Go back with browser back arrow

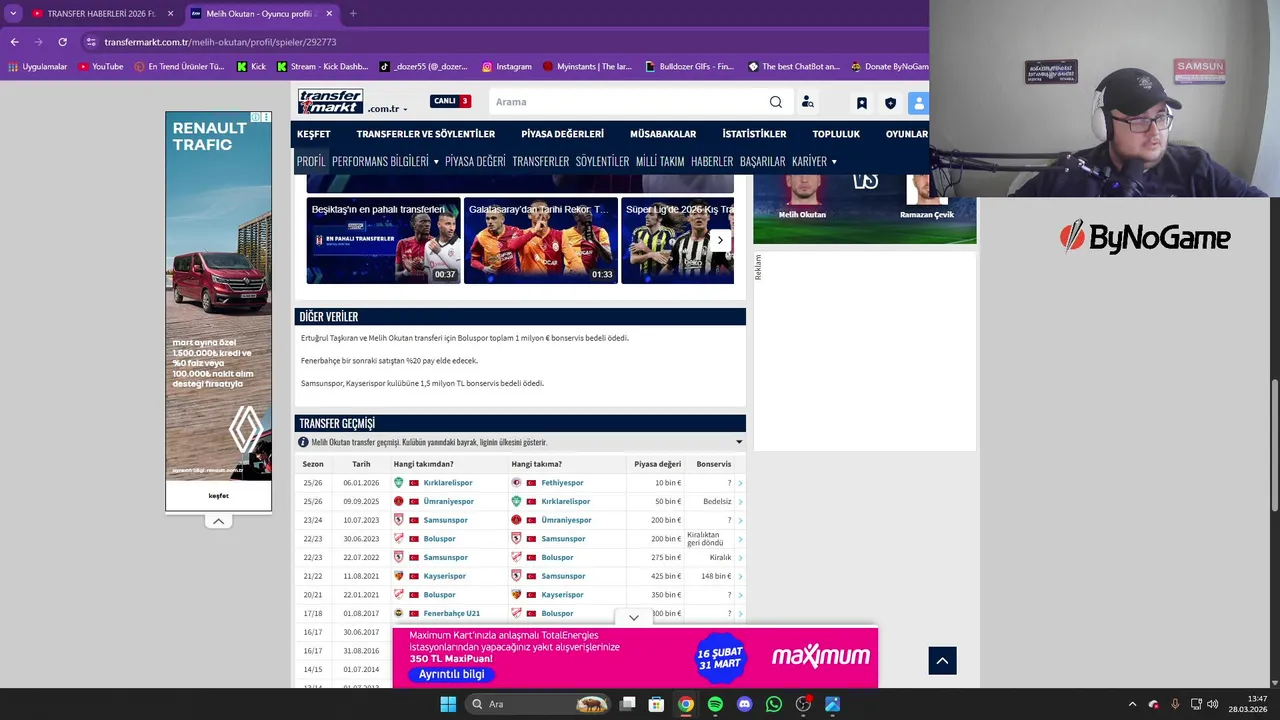[14, 42]
